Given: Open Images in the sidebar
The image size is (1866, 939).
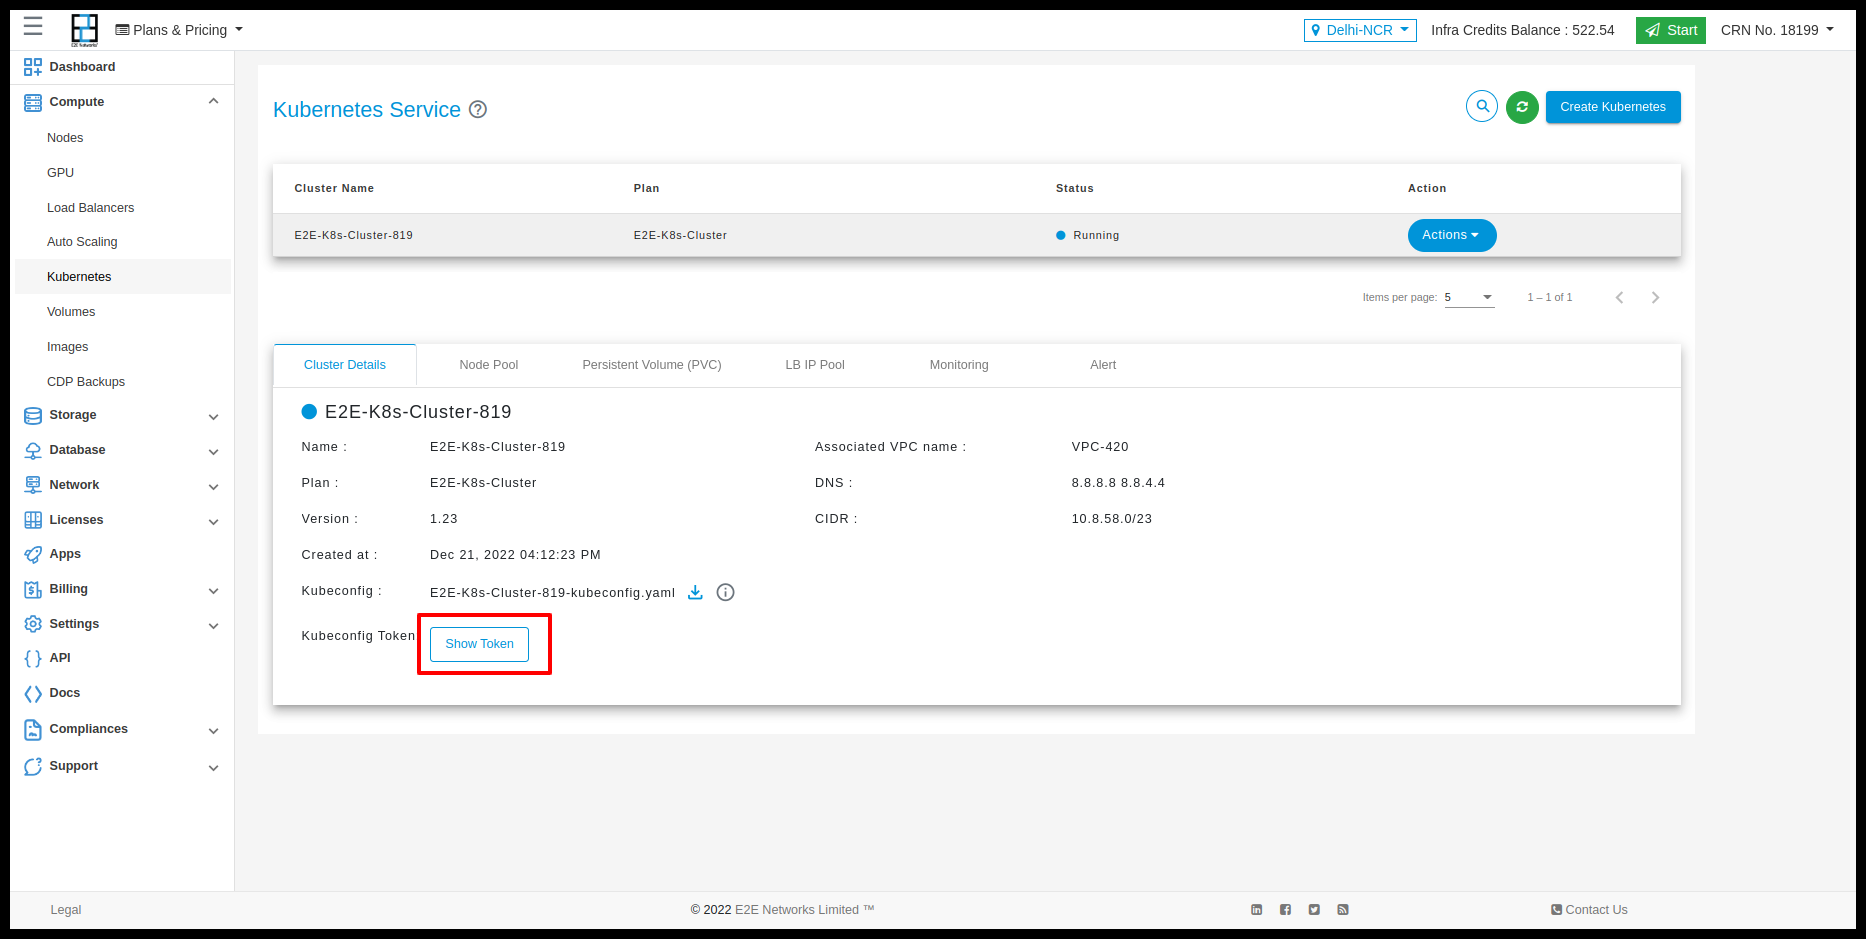Looking at the screenshot, I should click(x=67, y=347).
